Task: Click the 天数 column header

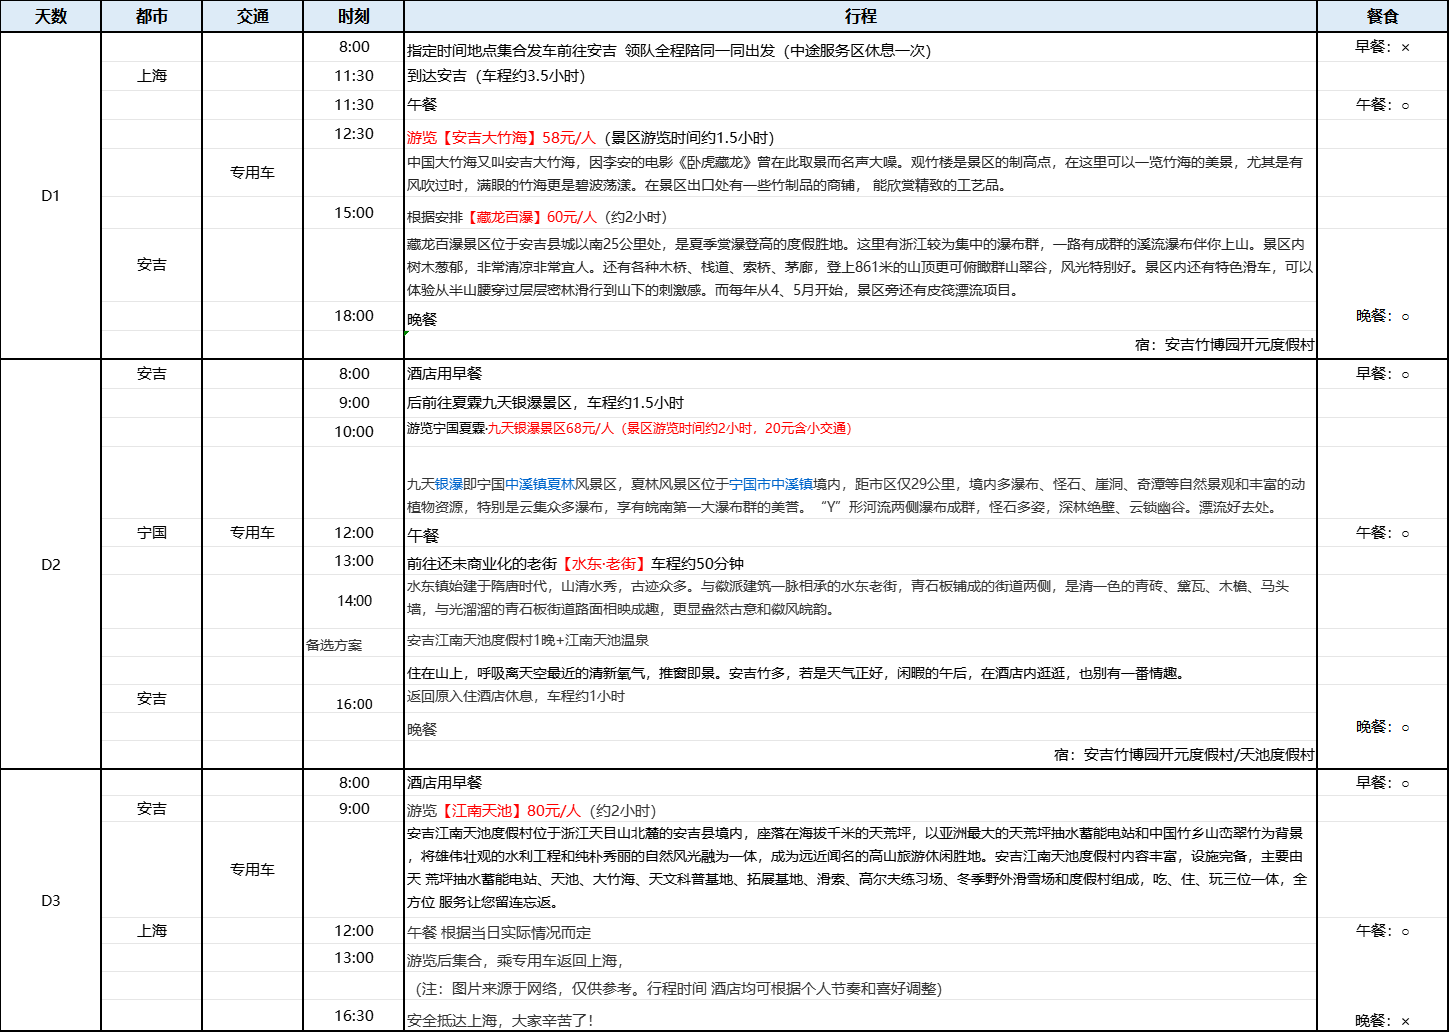Action: pos(50,17)
